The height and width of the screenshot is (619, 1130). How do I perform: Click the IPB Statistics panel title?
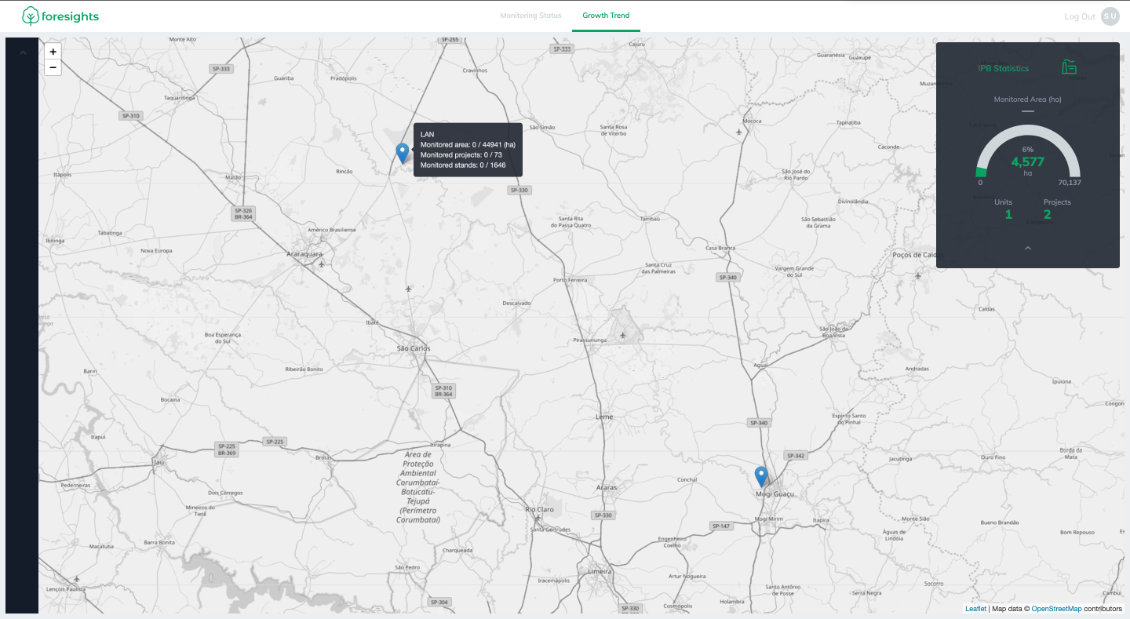(1003, 68)
